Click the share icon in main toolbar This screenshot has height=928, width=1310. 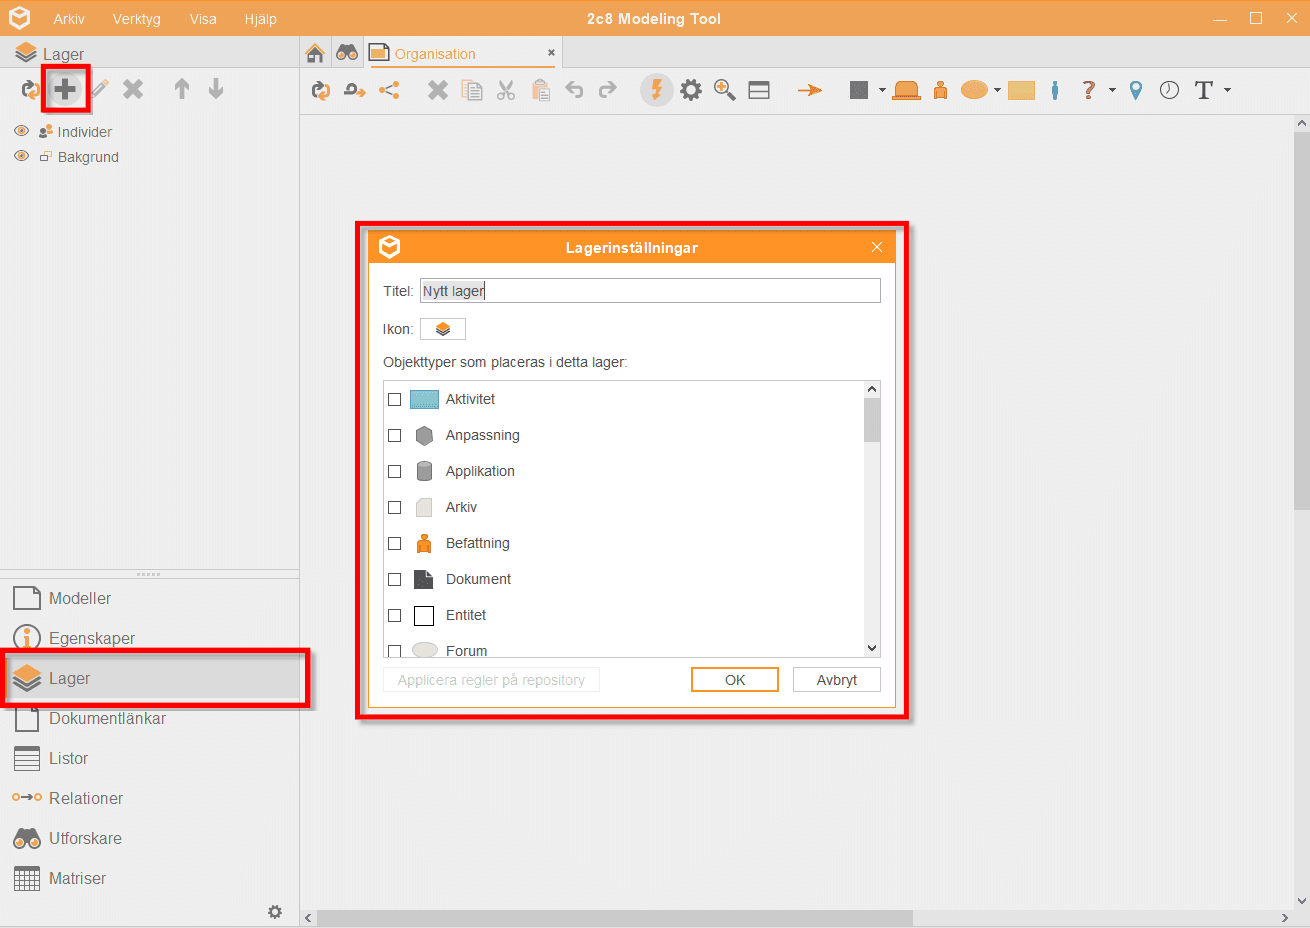click(389, 91)
